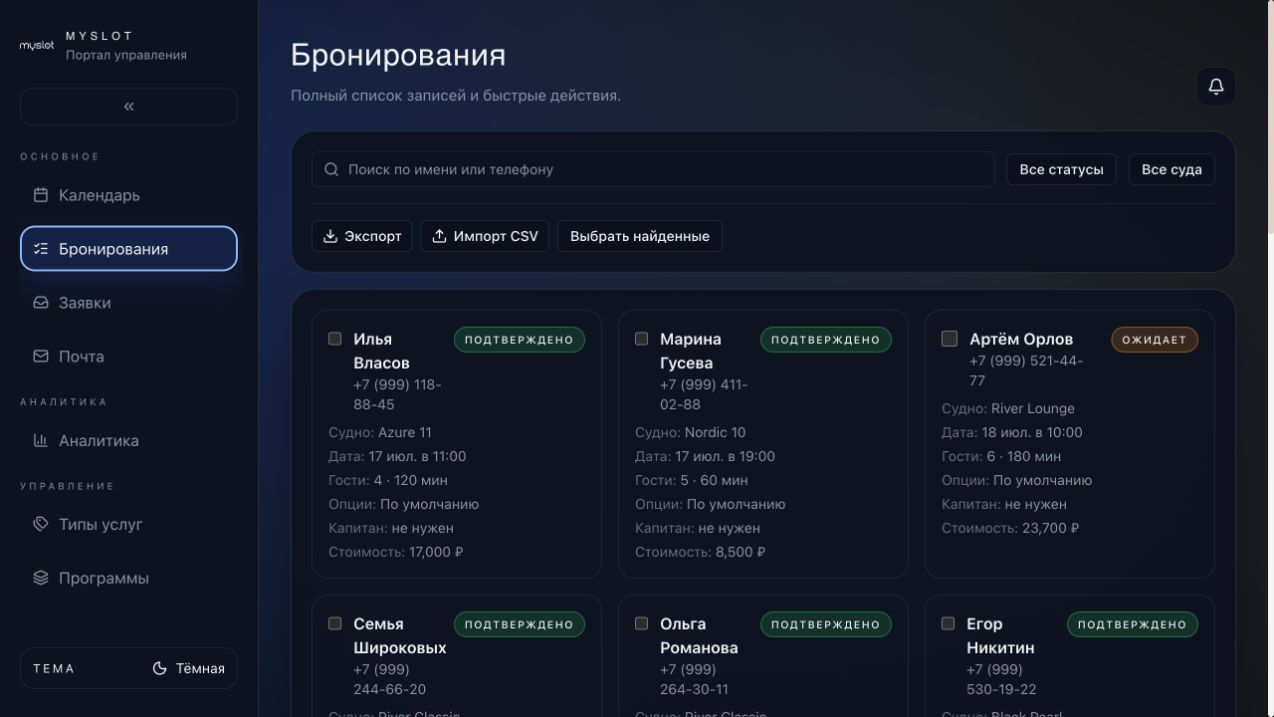Open the Все суда filter dropdown
The width and height of the screenshot is (1274, 717).
pyautogui.click(x=1172, y=170)
